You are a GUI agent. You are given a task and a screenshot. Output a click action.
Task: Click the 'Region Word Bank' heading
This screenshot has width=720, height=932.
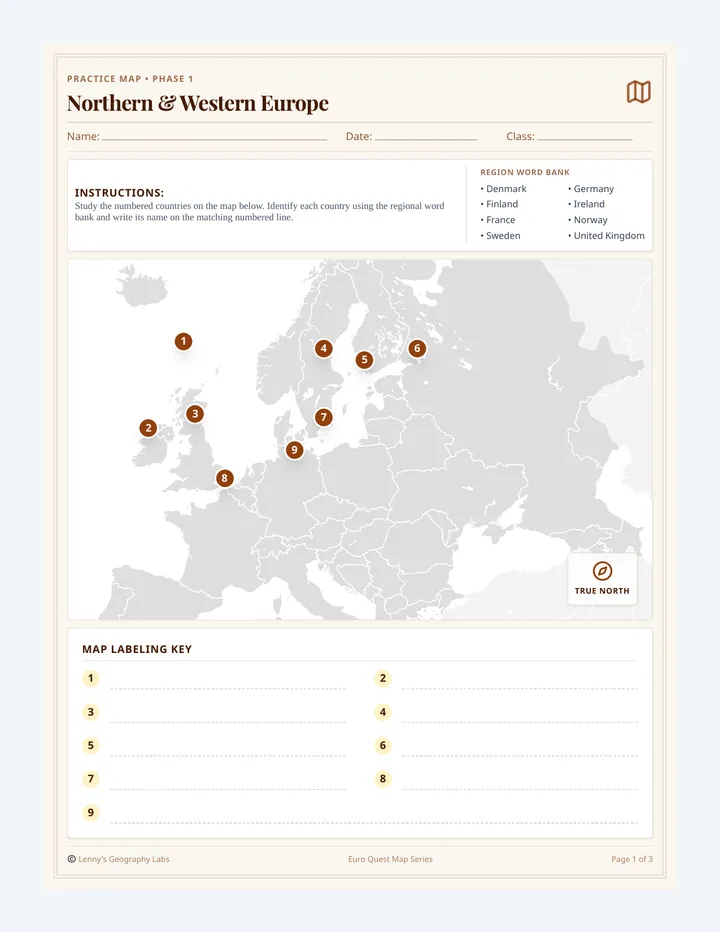pyautogui.click(x=525, y=172)
